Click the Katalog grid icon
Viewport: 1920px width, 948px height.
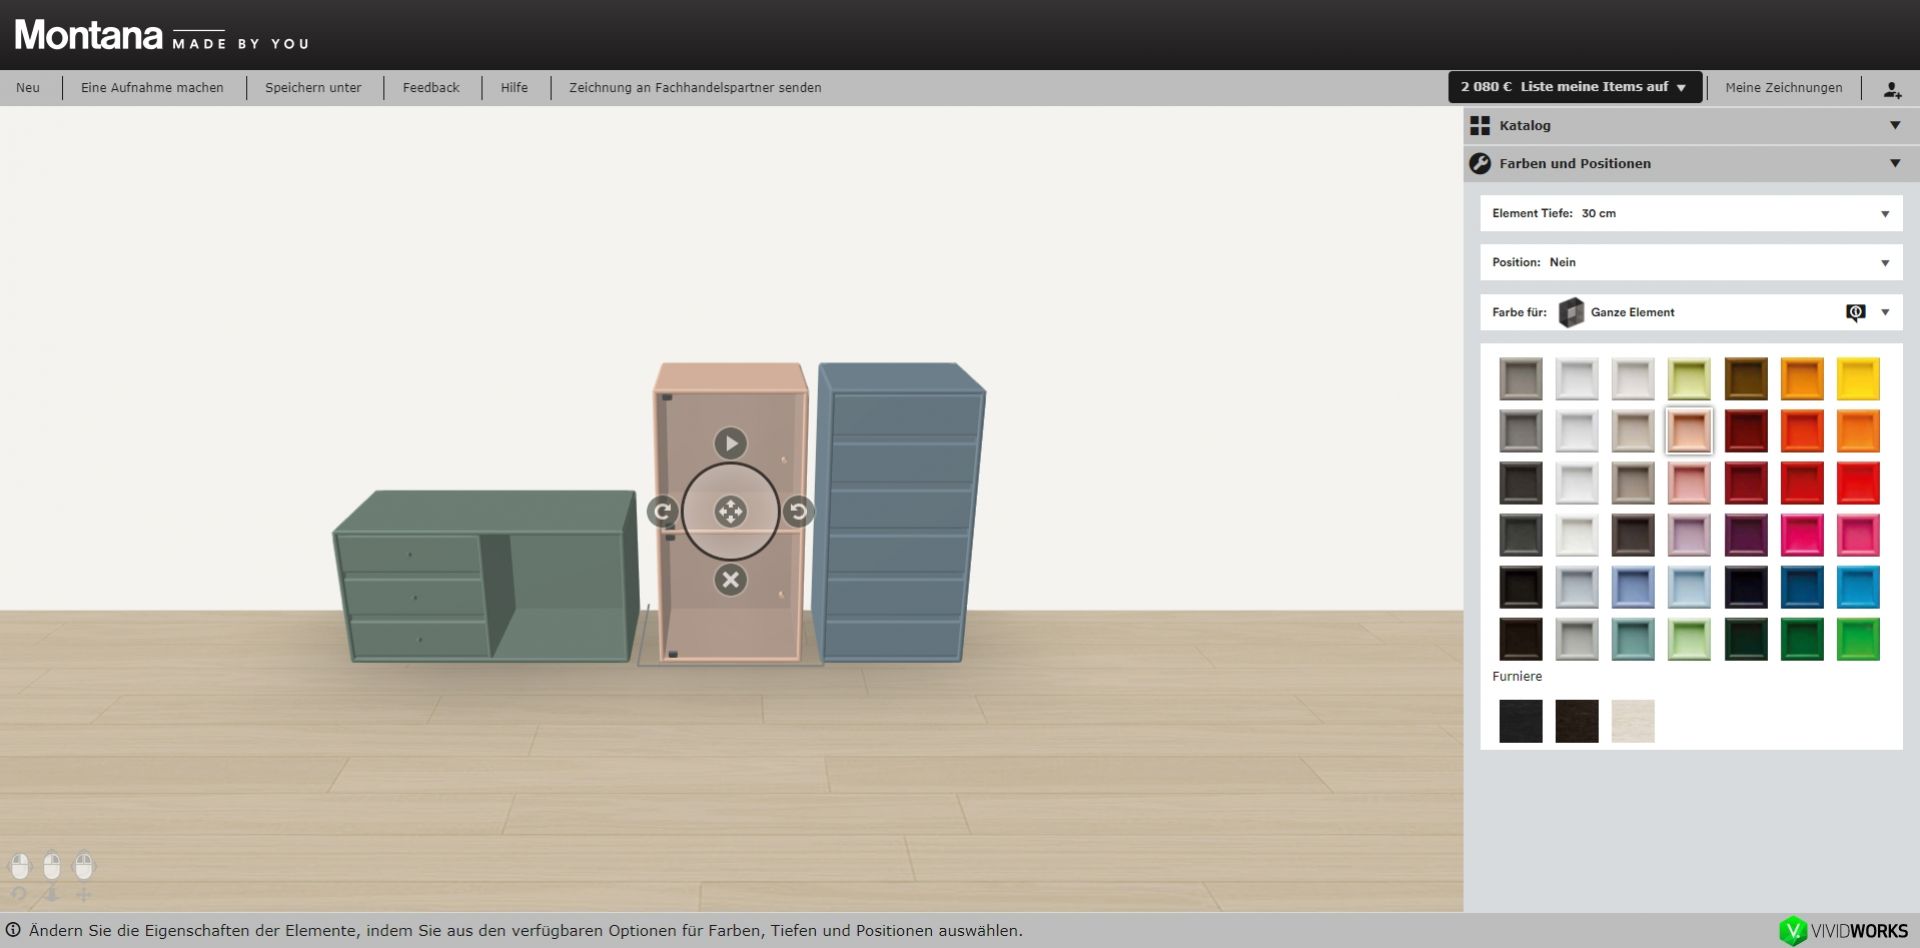tap(1480, 126)
